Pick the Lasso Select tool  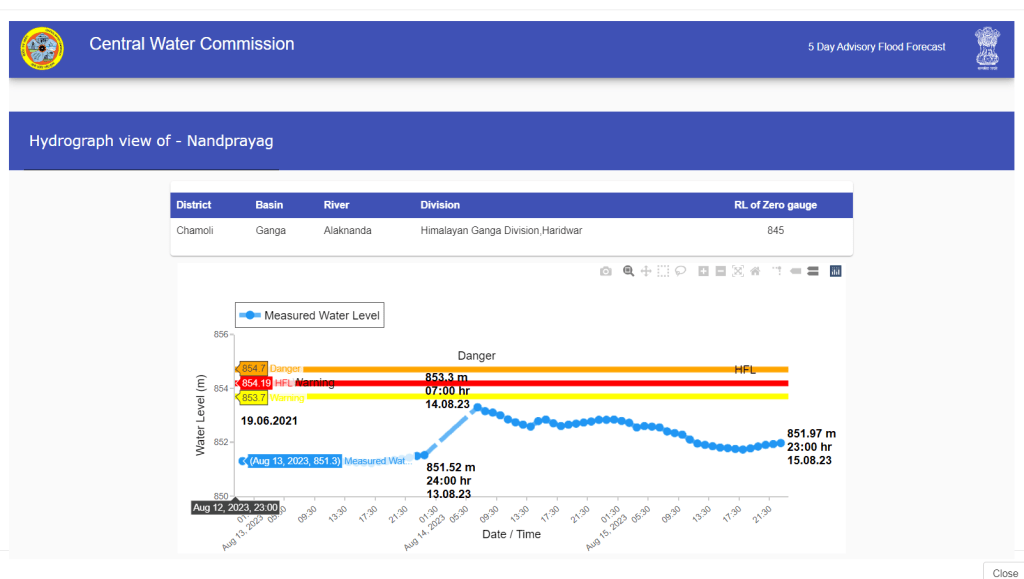[680, 271]
